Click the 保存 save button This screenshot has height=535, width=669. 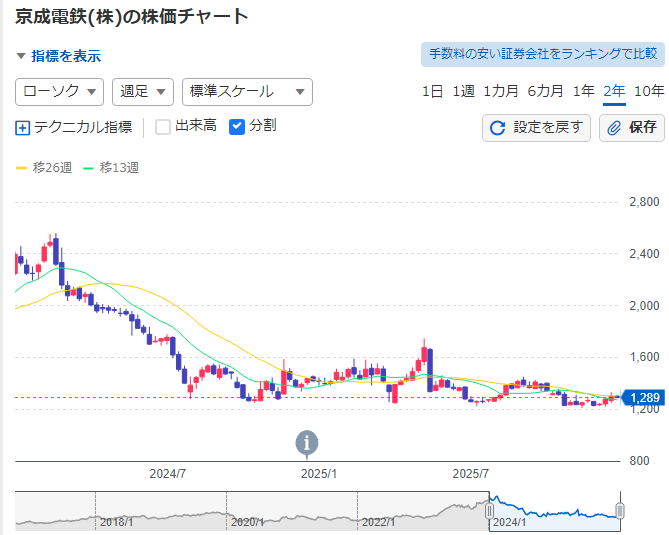point(632,128)
